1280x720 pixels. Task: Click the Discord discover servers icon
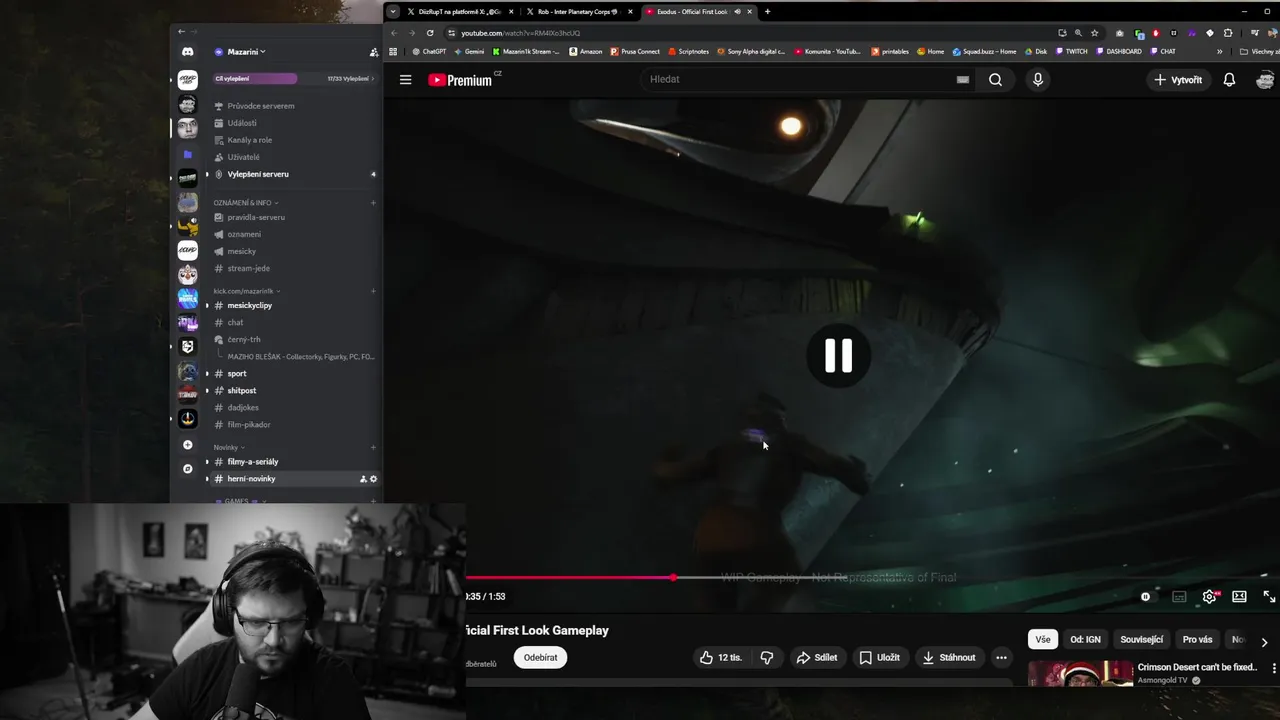(x=187, y=469)
